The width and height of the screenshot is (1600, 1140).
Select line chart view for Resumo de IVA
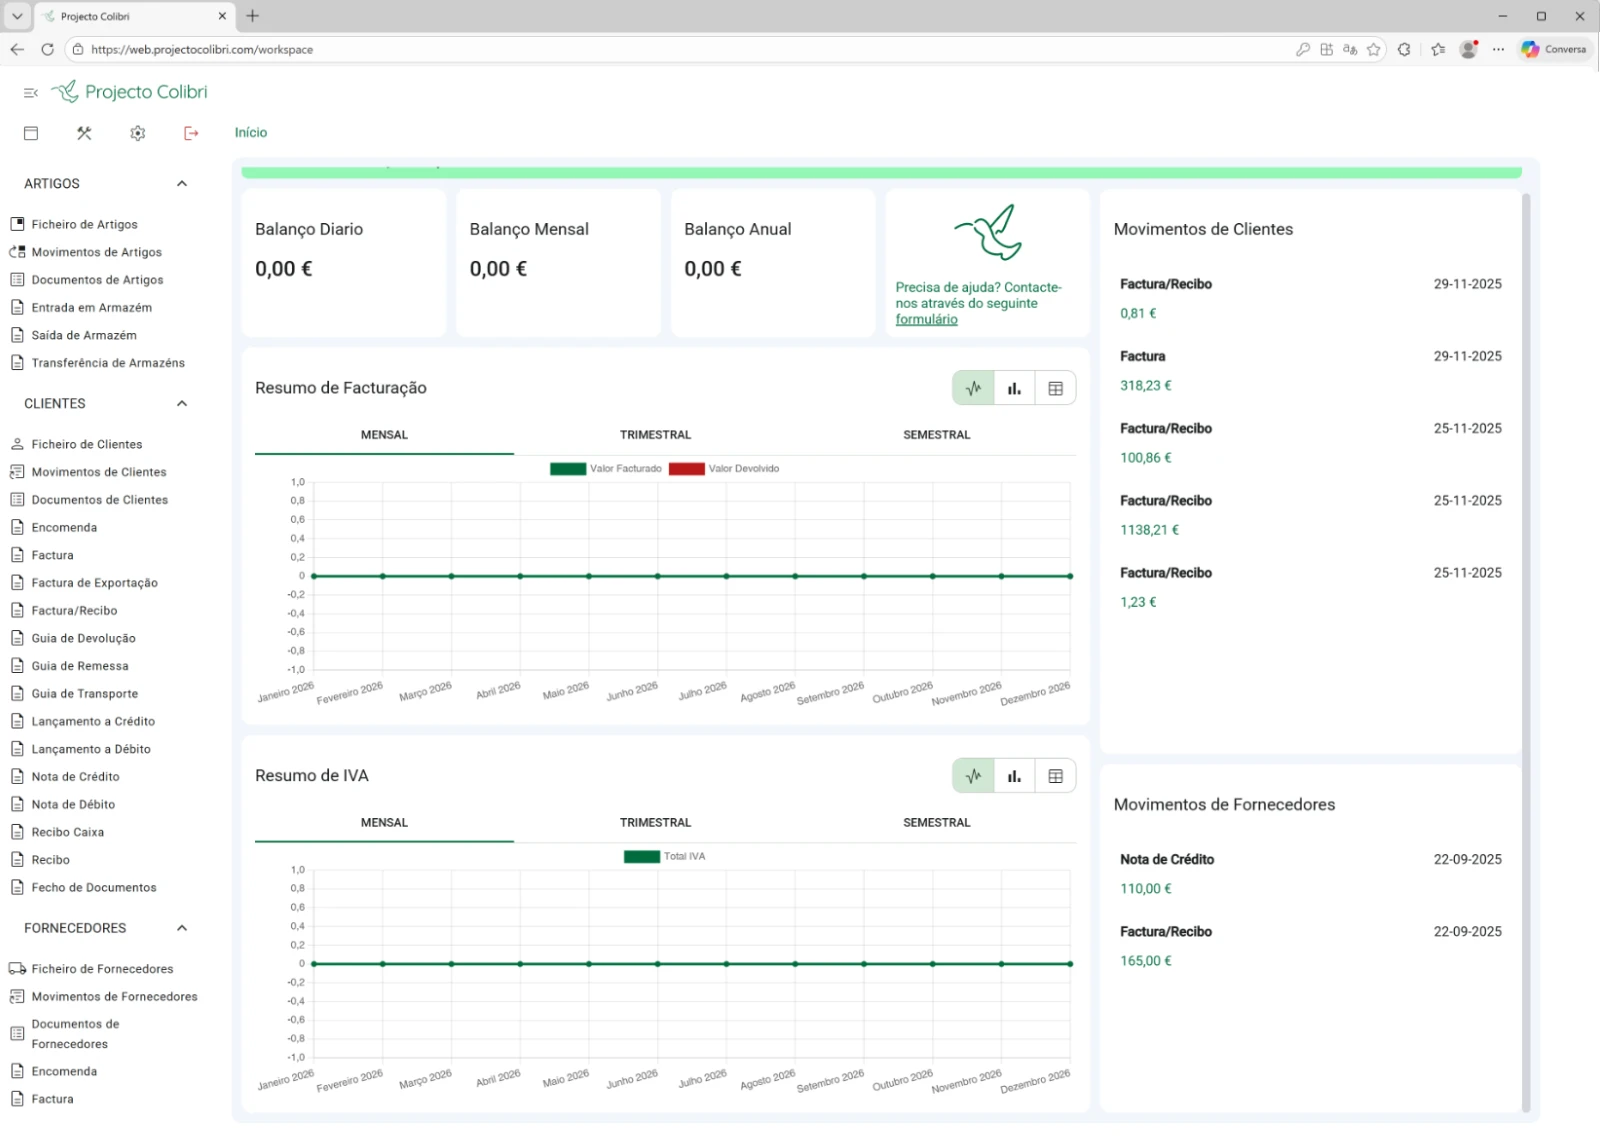coord(973,776)
